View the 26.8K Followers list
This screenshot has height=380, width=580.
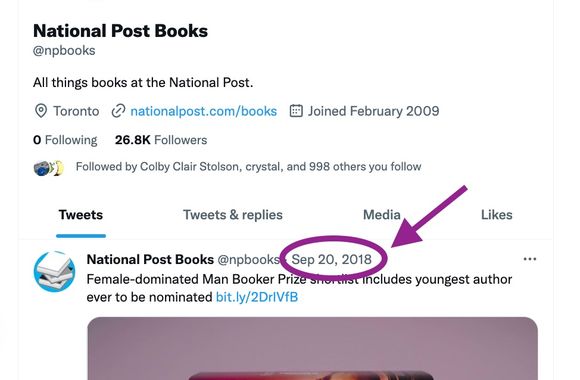[161, 140]
